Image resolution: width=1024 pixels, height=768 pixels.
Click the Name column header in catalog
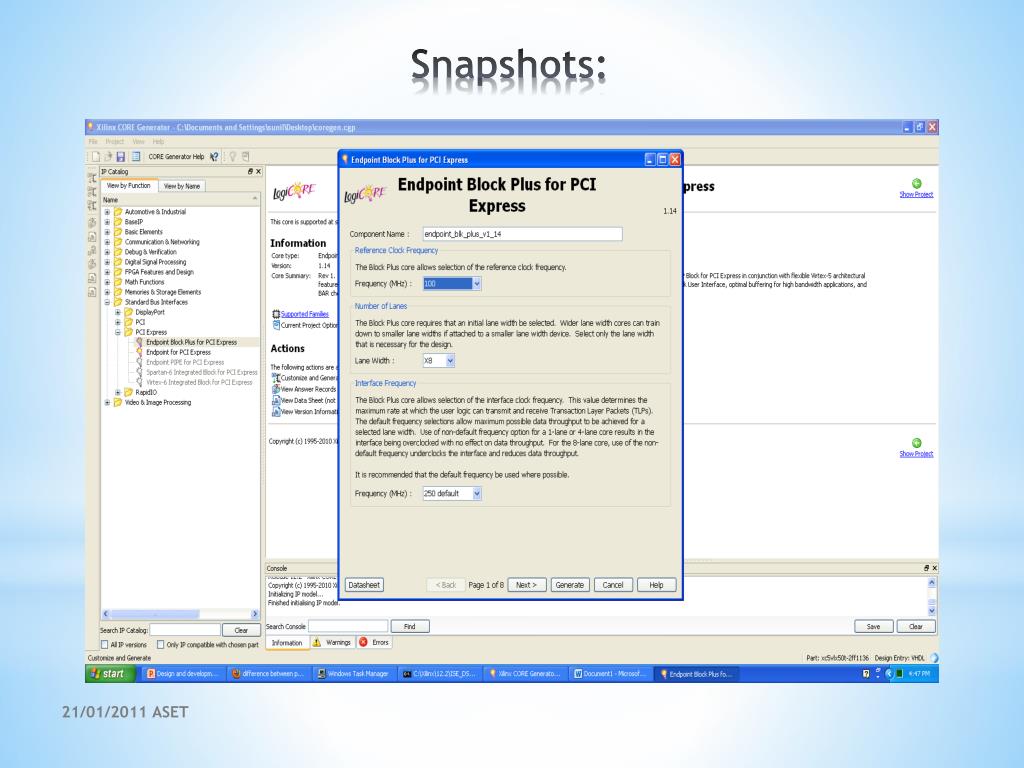point(180,200)
